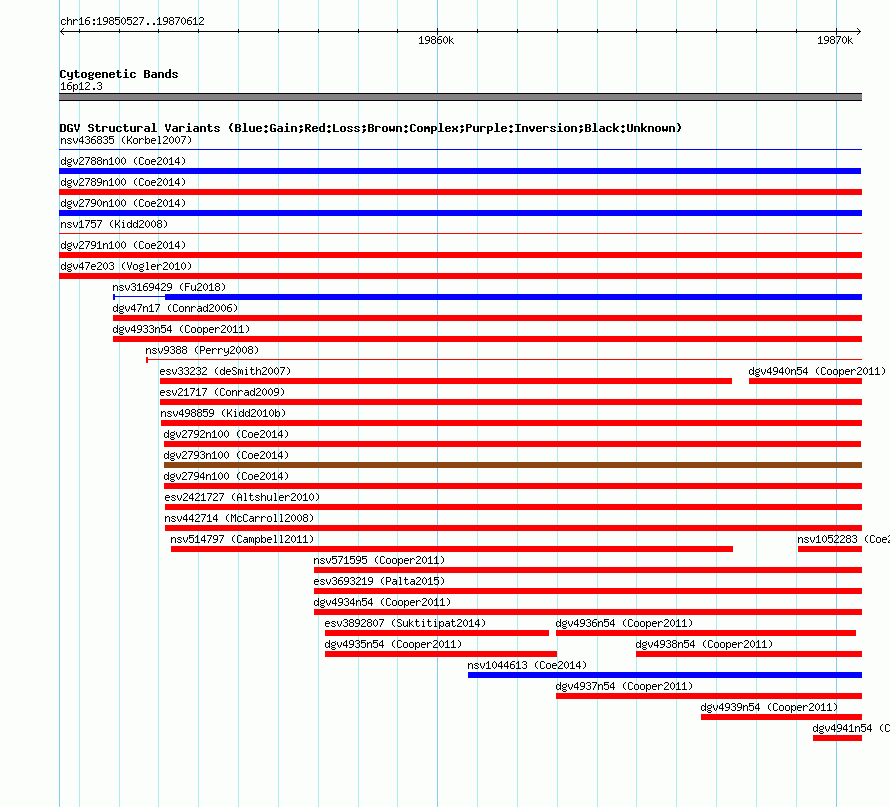Click the 16p12.3 band name text
The height and width of the screenshot is (807, 890).
(x=81, y=86)
